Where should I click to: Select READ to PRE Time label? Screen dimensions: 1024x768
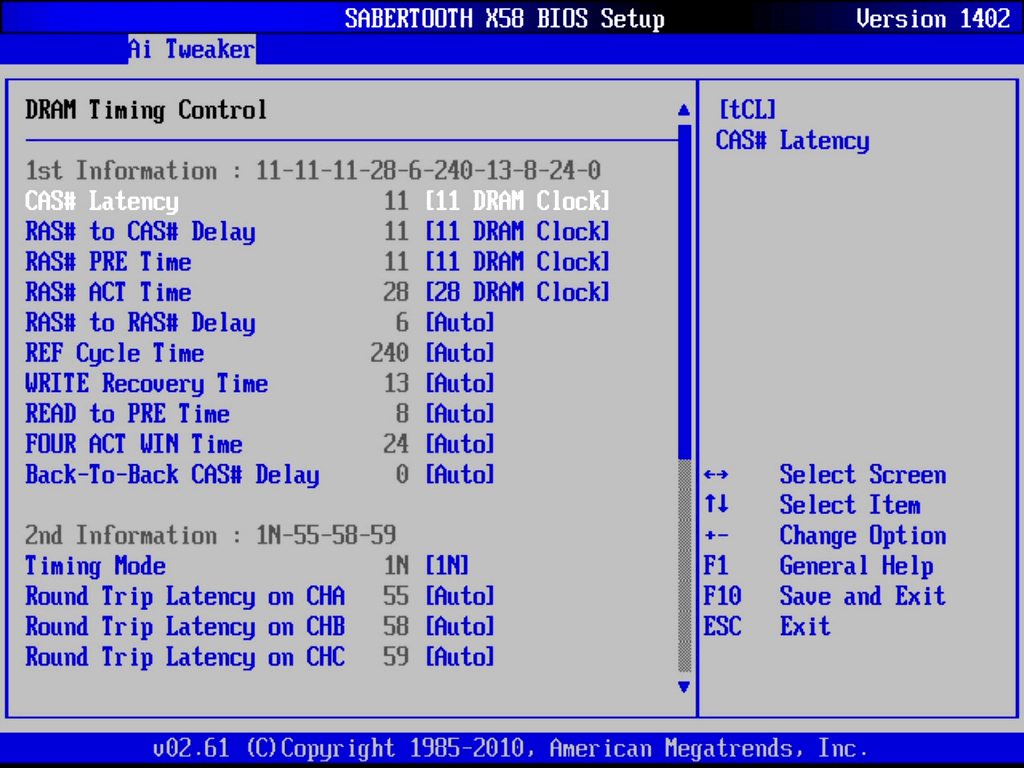(x=127, y=414)
